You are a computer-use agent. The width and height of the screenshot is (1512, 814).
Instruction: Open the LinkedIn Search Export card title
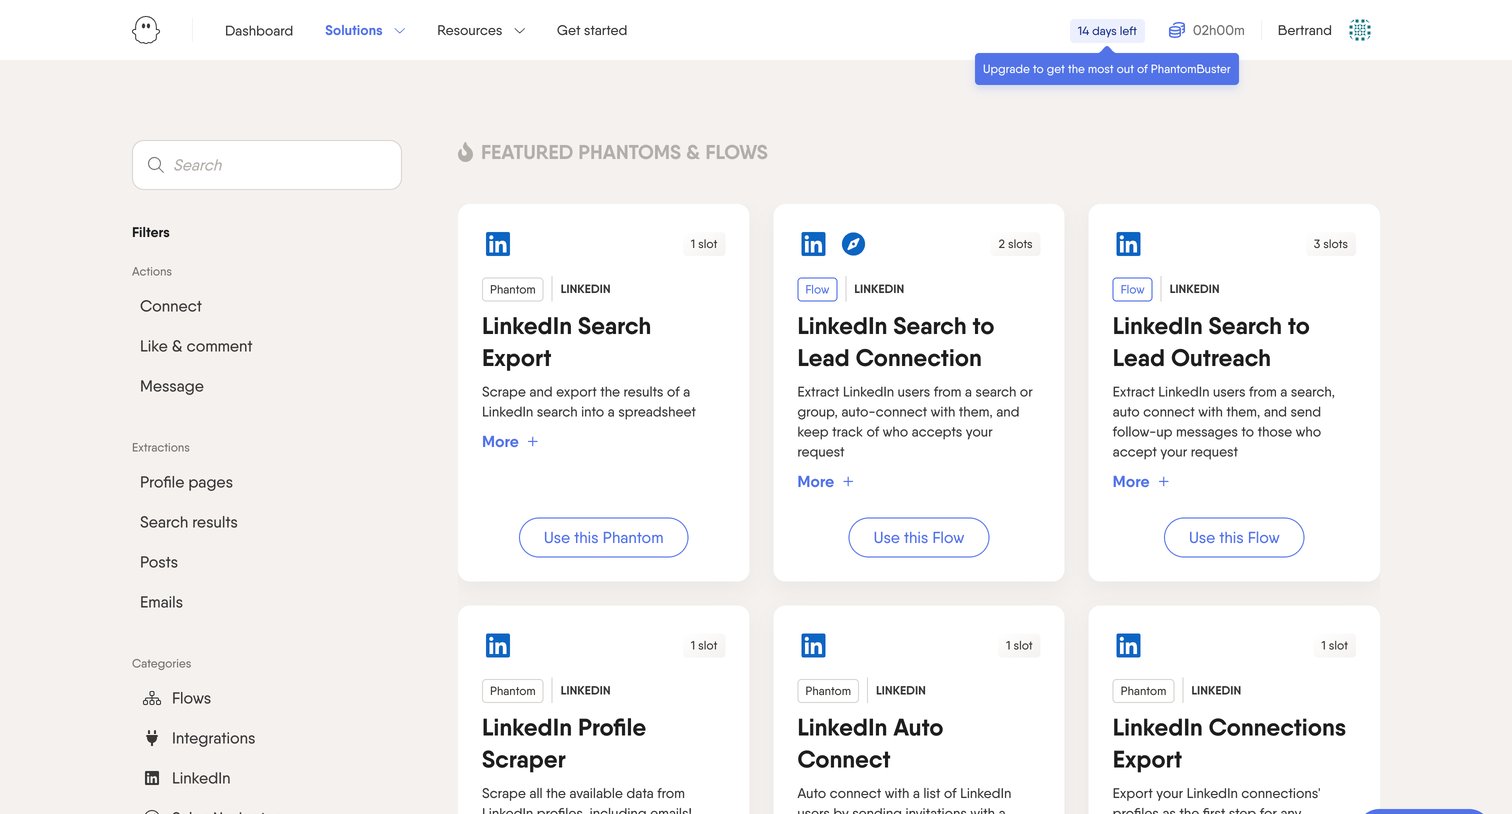click(x=566, y=342)
